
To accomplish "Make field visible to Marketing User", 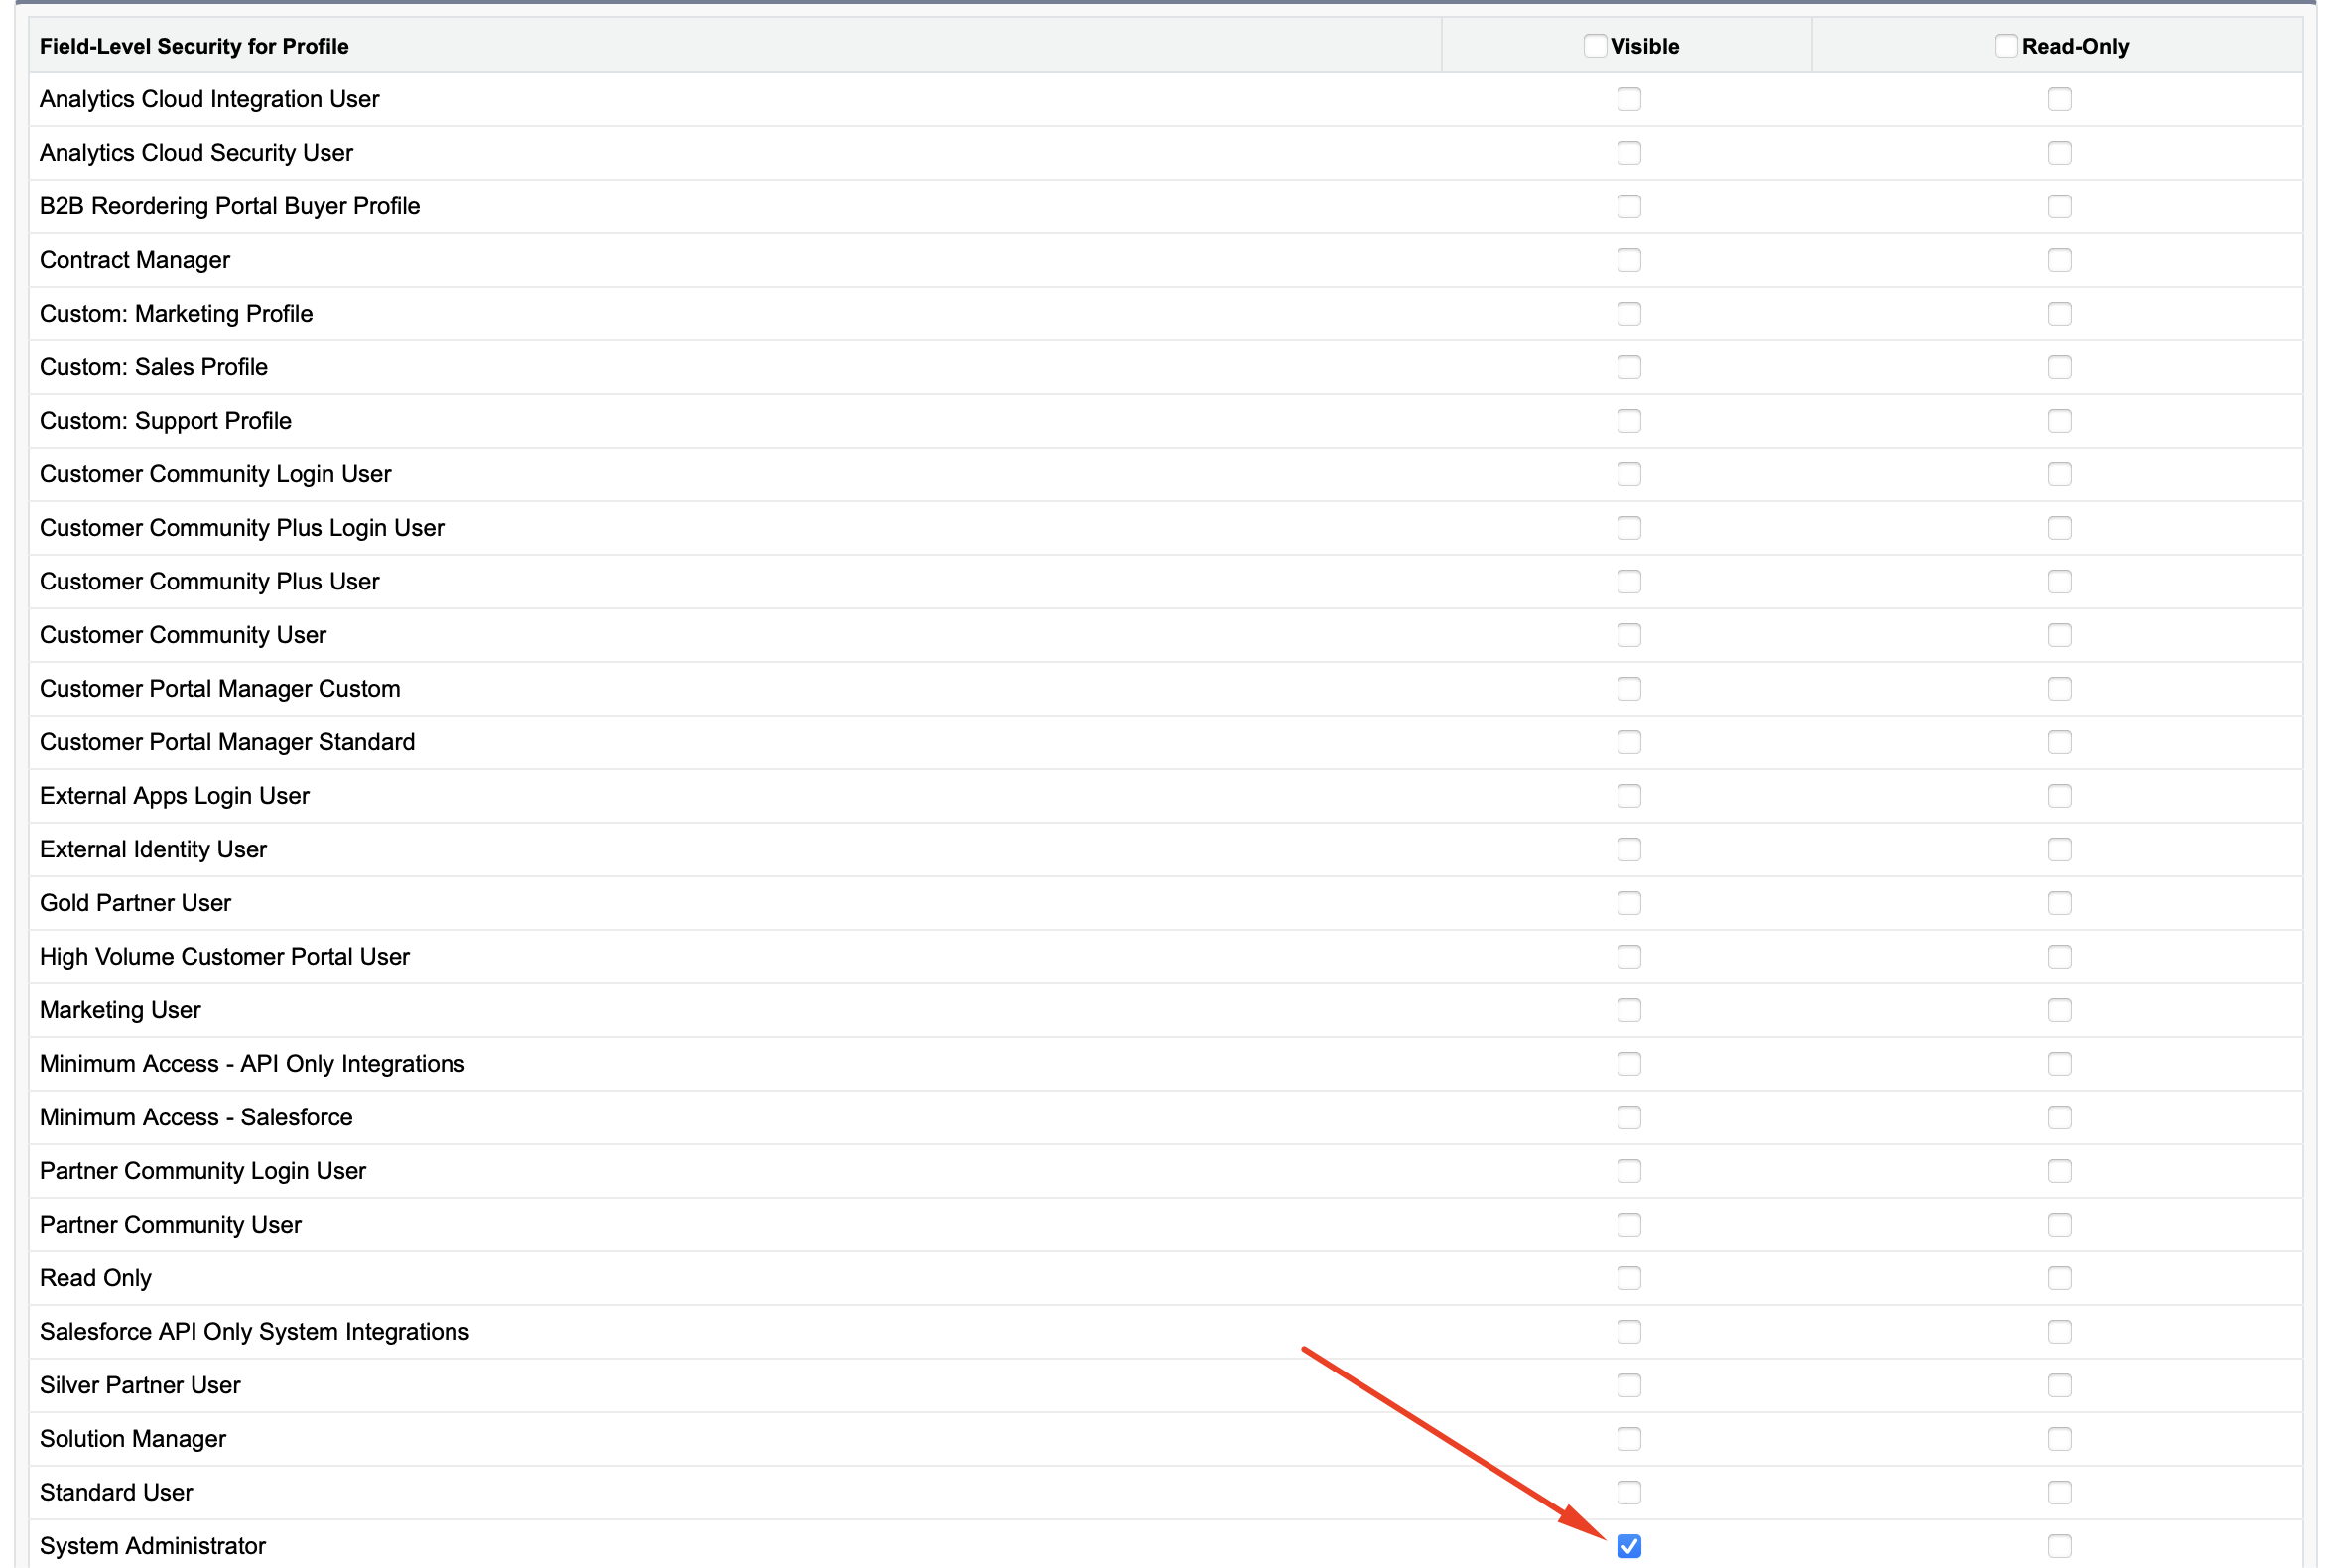I will click(x=1629, y=1010).
